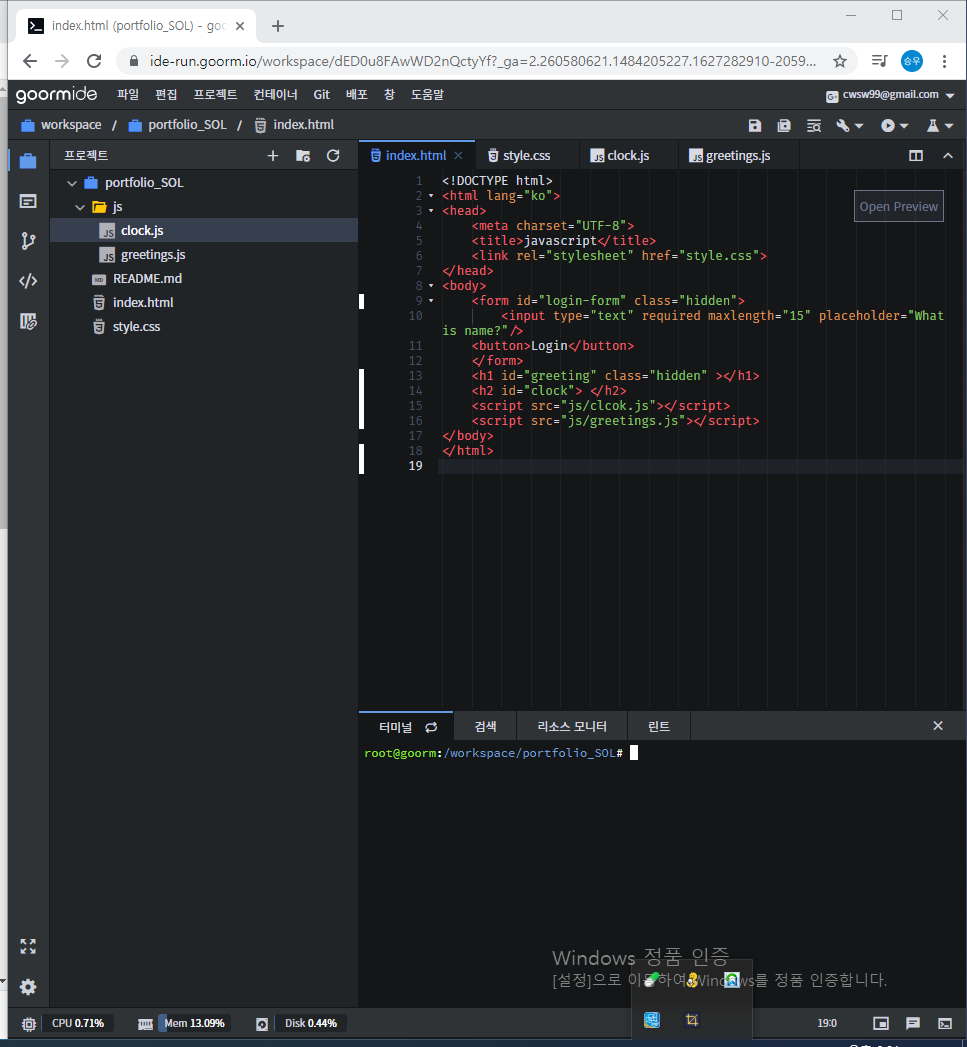This screenshot has width=967, height=1047.
Task: Click the goormide logo
Action: pos(56,94)
